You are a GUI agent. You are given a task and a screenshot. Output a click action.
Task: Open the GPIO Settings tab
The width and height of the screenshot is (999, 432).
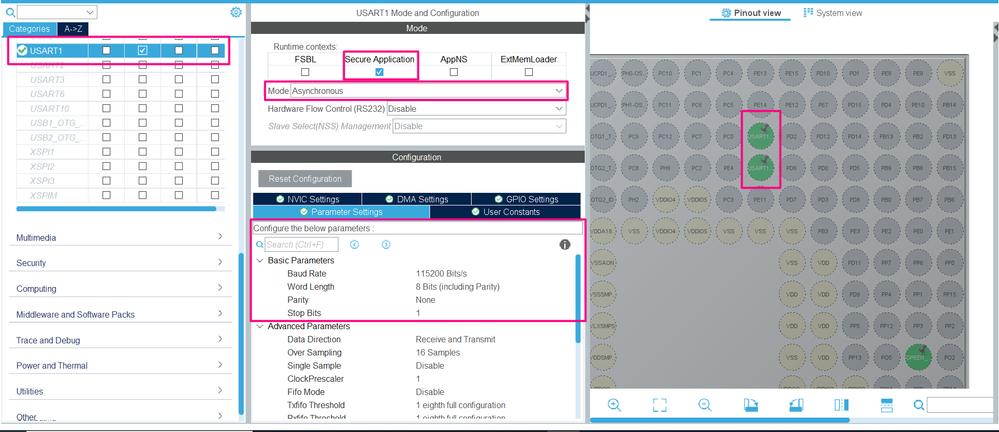[x=526, y=199]
